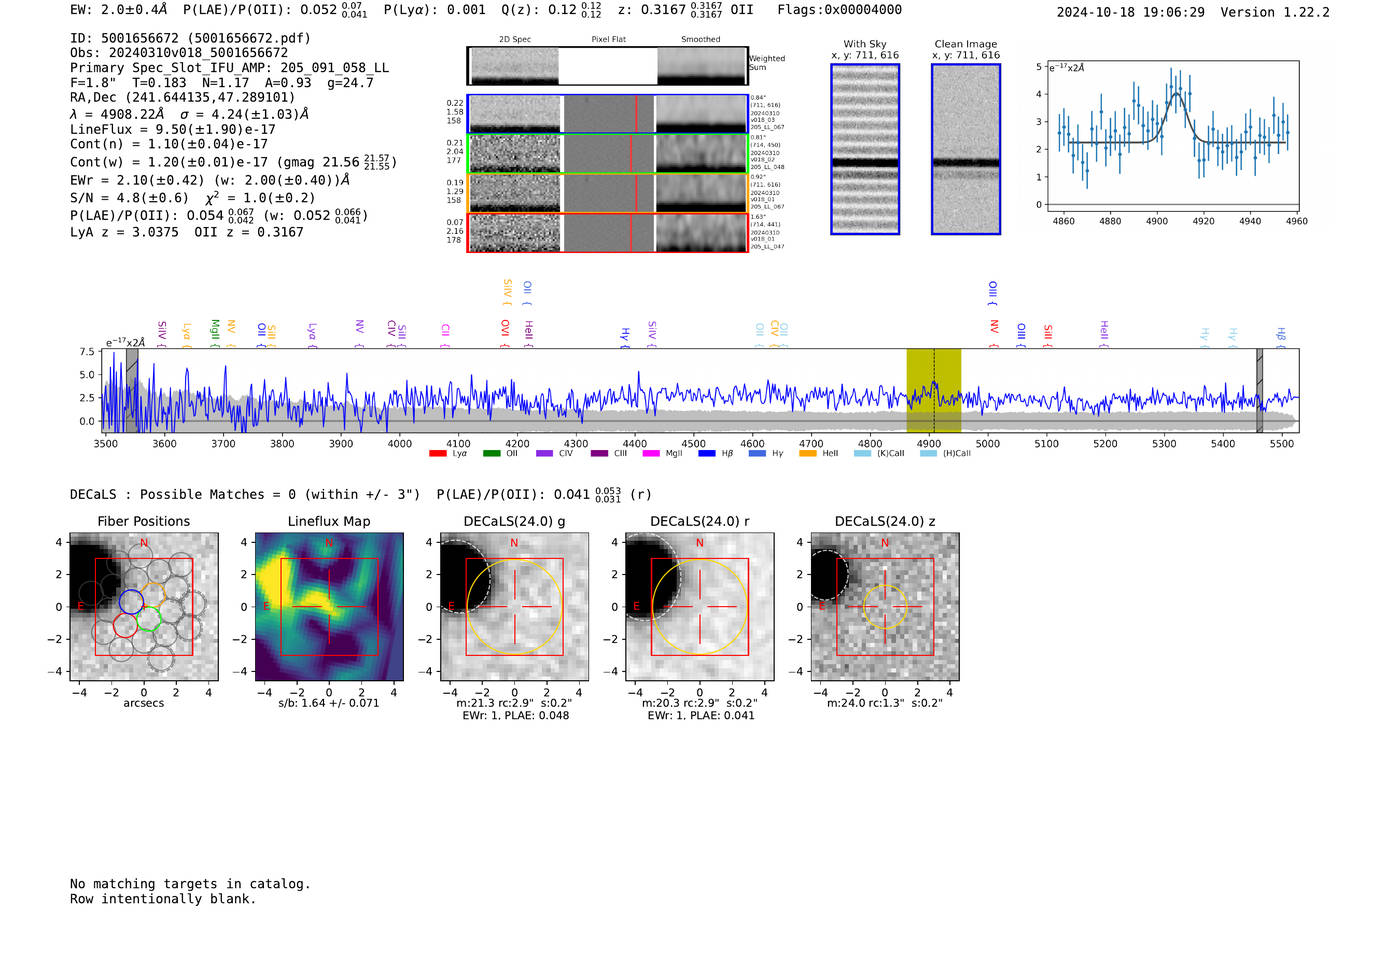Open the DECaLS(24.0) g image
The image size is (1400, 953).
(x=515, y=608)
